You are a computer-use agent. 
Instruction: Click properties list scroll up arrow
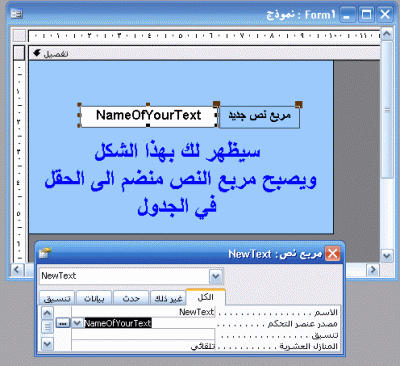47,313
